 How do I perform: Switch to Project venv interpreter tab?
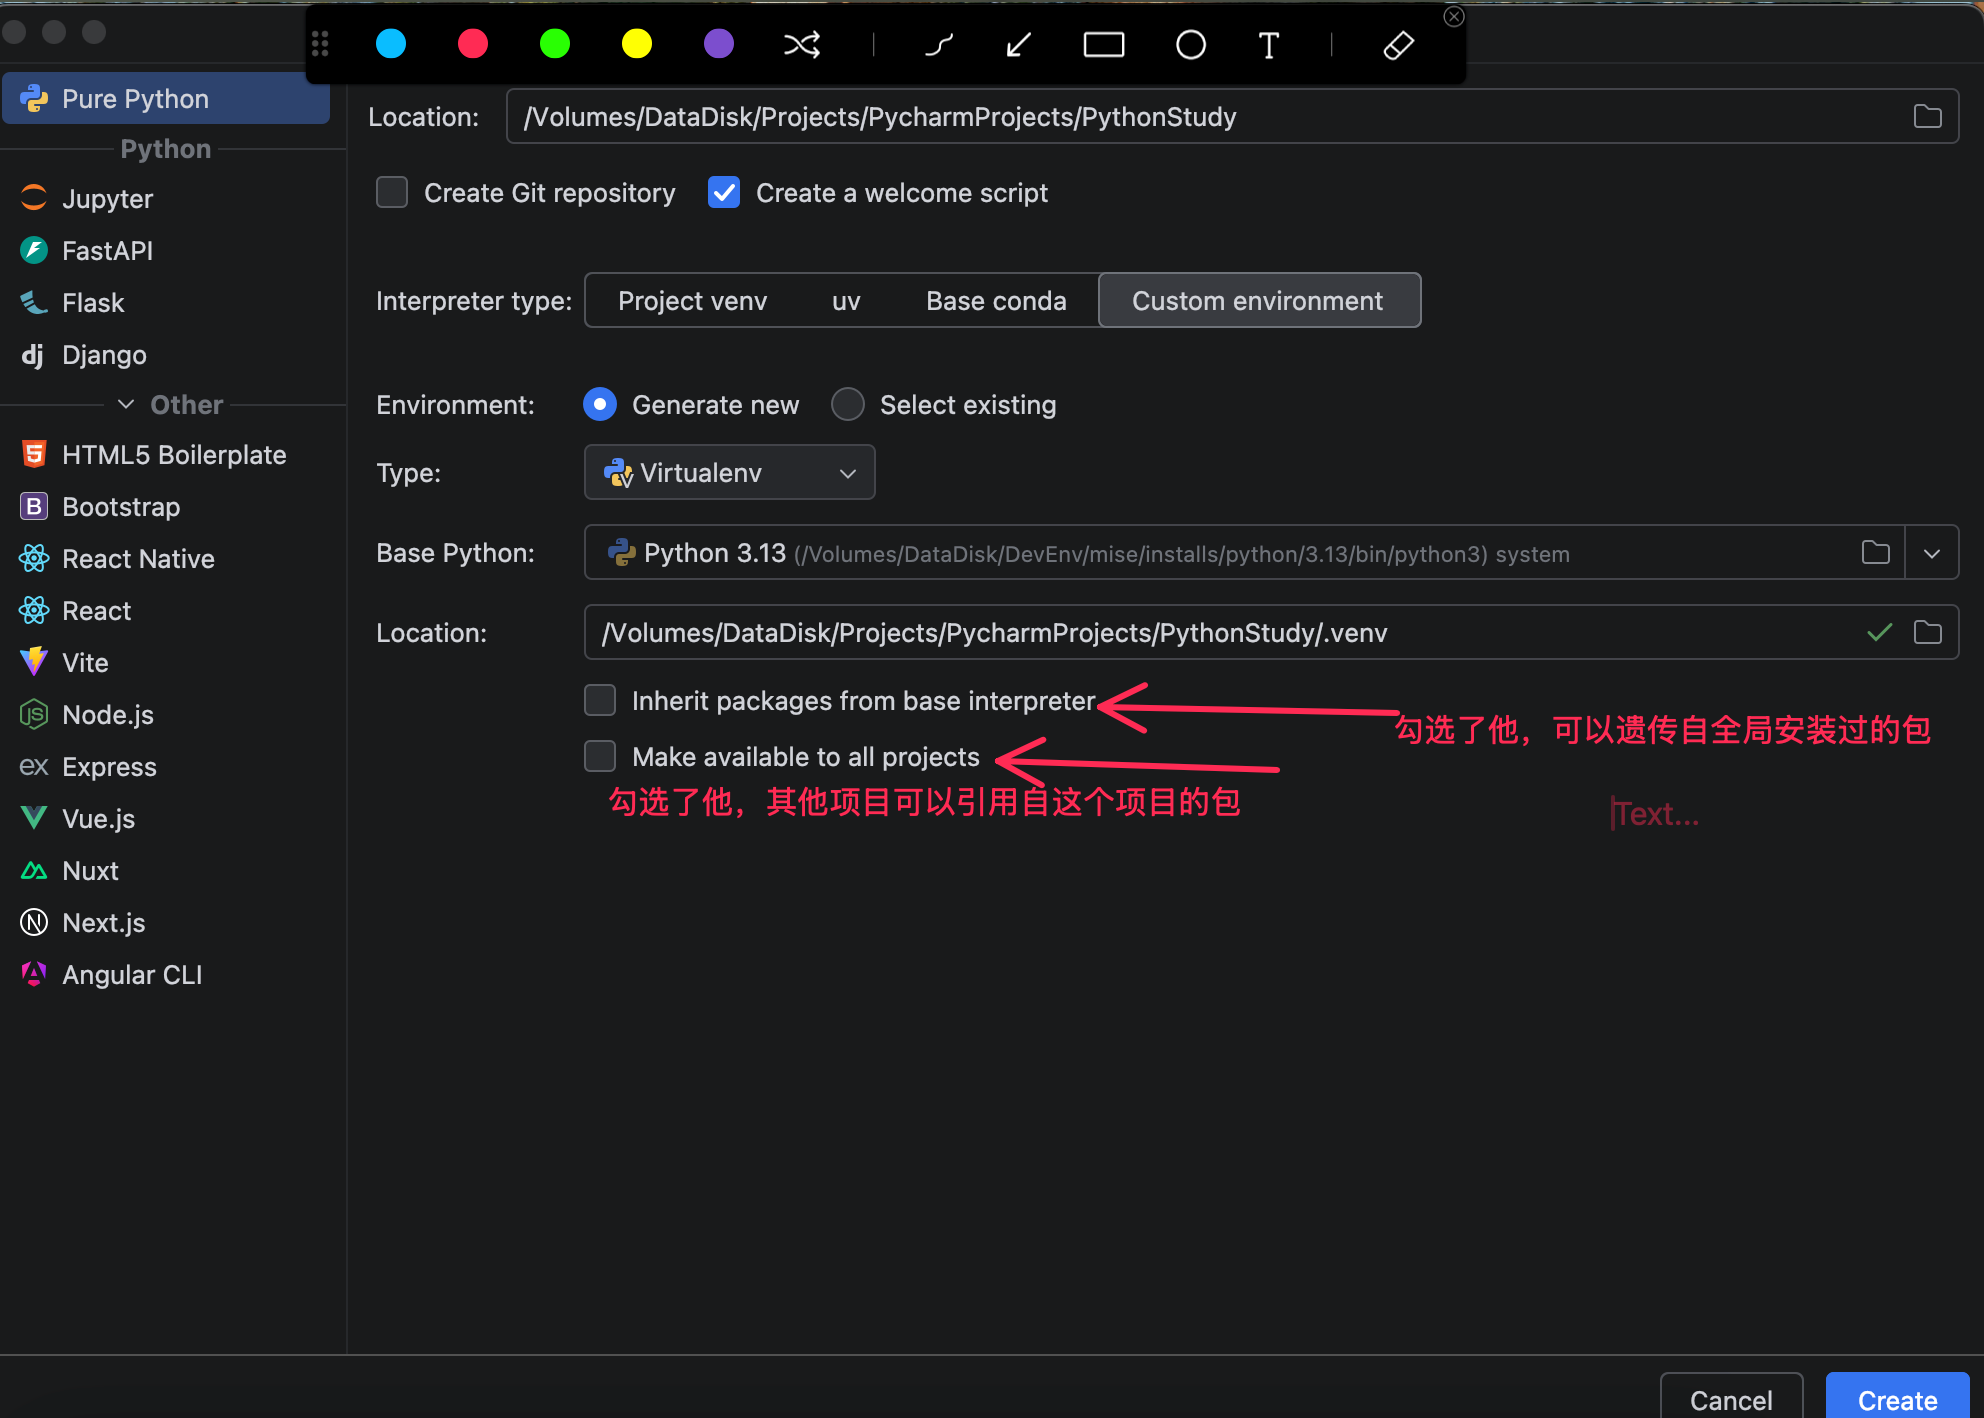692,301
